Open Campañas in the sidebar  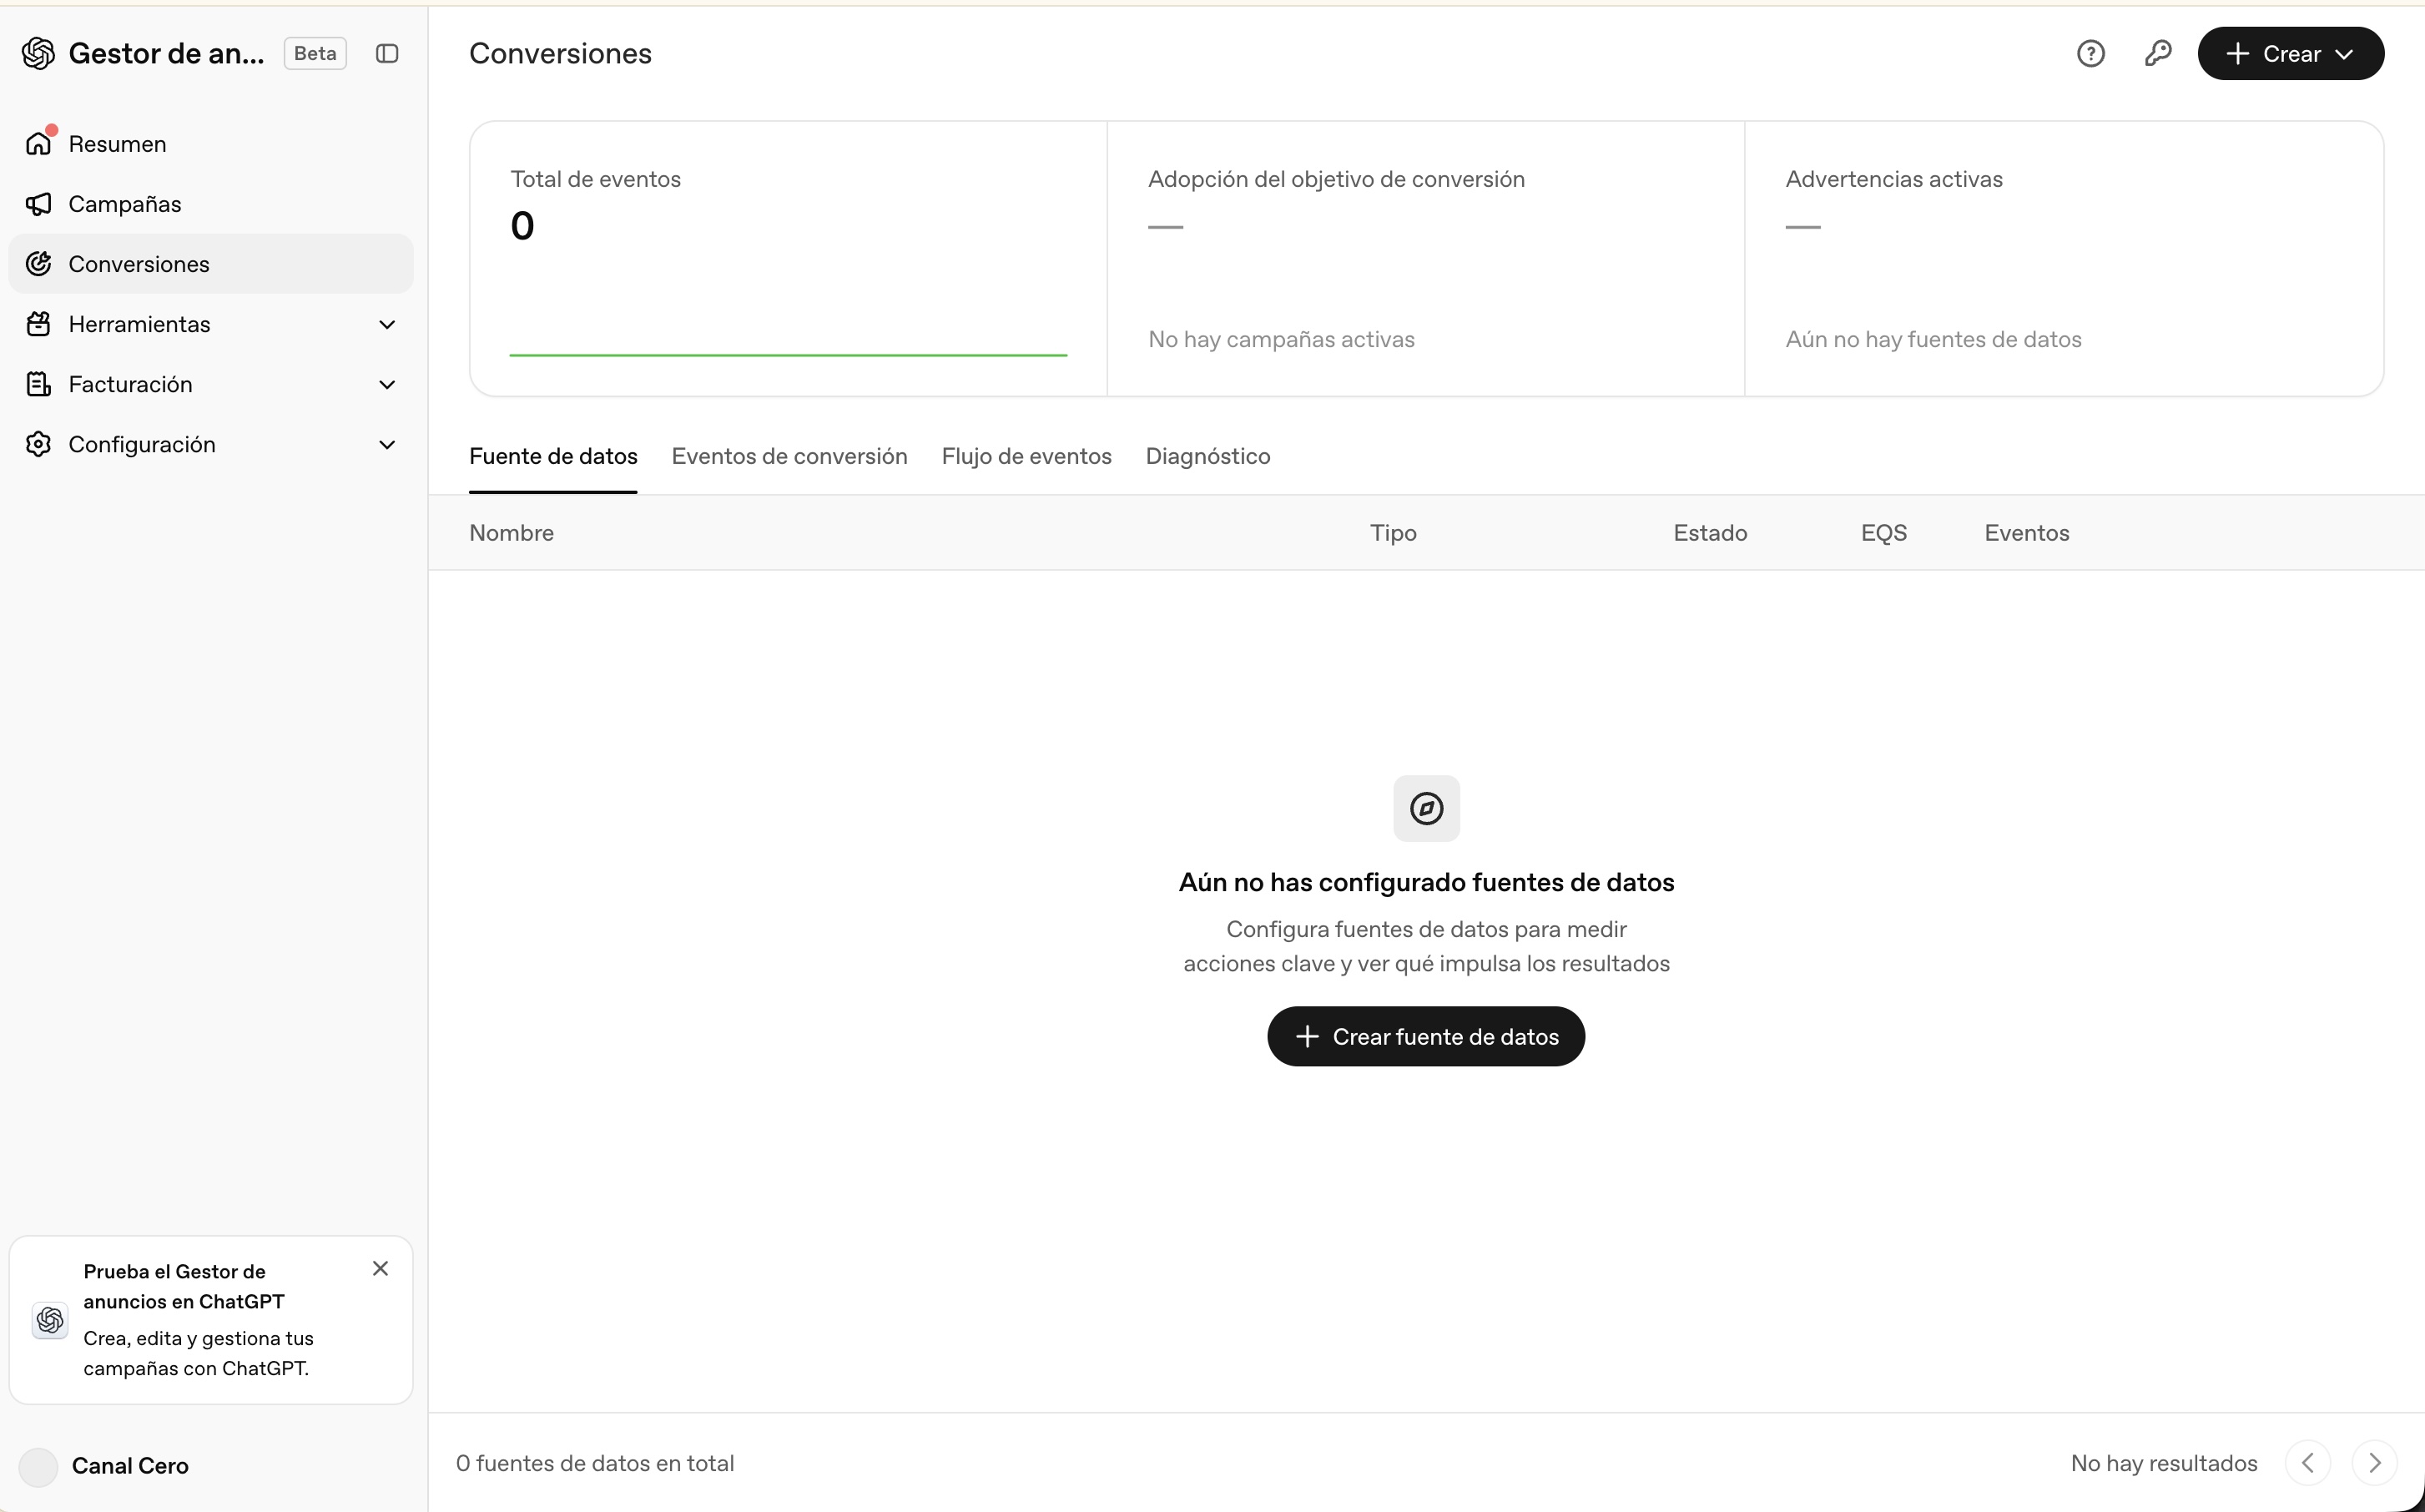click(211, 204)
